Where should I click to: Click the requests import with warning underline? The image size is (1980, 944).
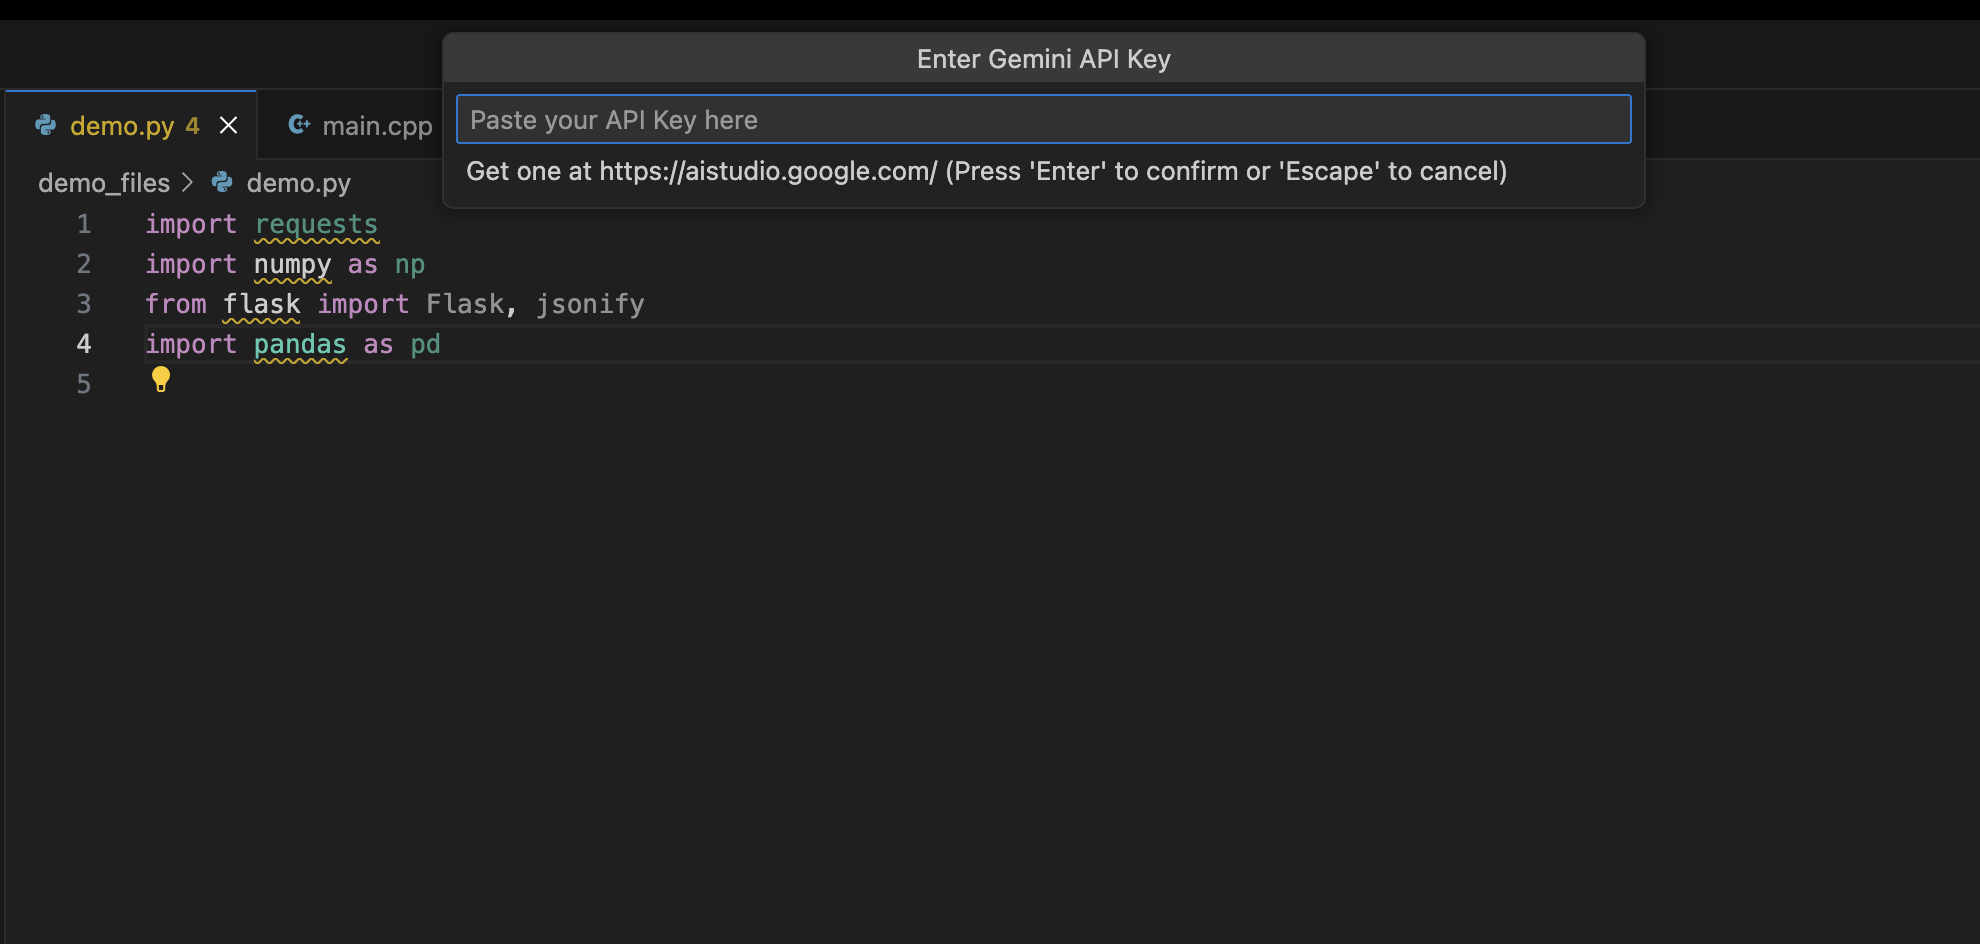316,224
